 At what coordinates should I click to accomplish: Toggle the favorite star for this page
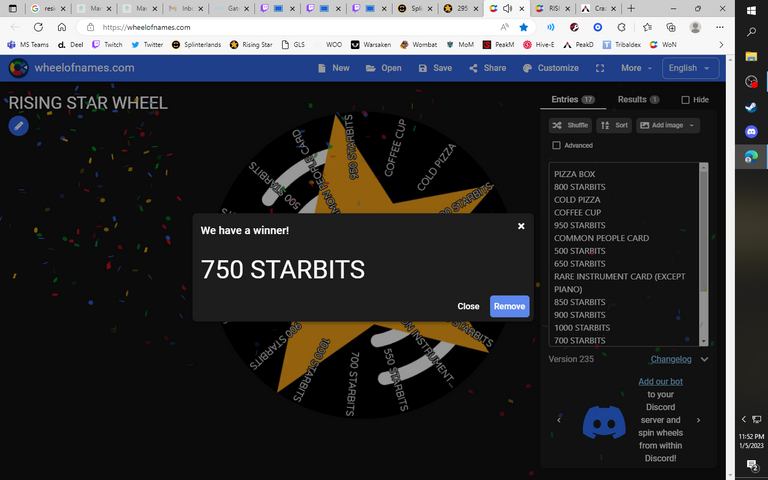click(x=524, y=27)
